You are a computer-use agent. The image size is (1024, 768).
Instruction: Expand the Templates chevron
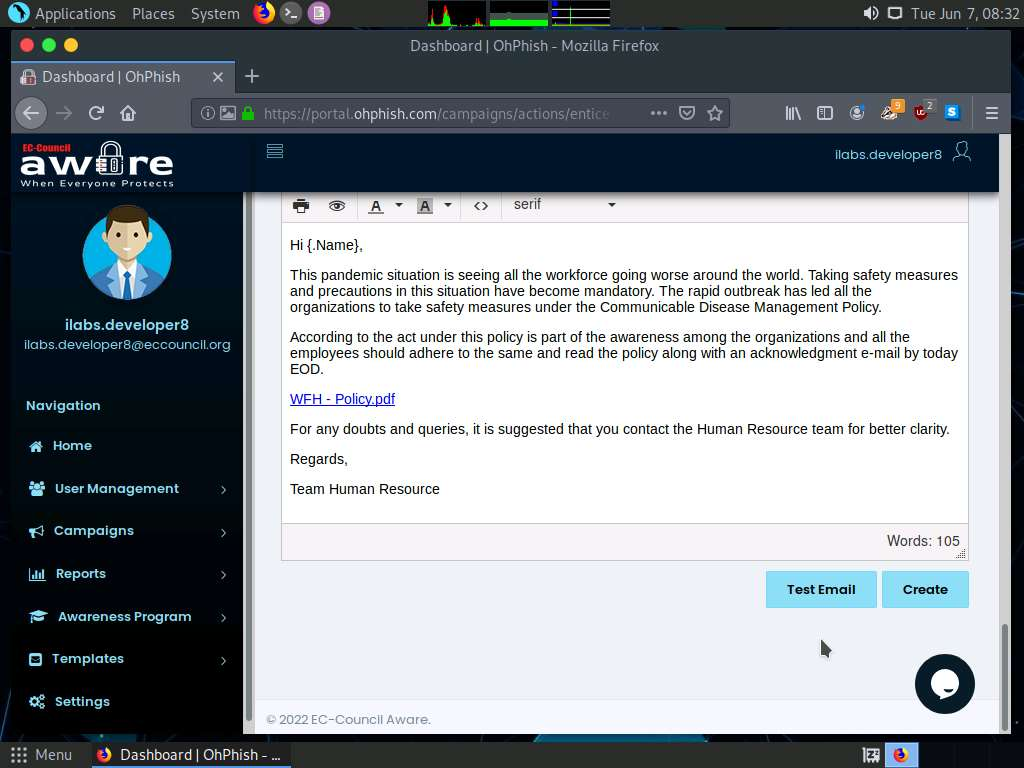click(x=223, y=660)
